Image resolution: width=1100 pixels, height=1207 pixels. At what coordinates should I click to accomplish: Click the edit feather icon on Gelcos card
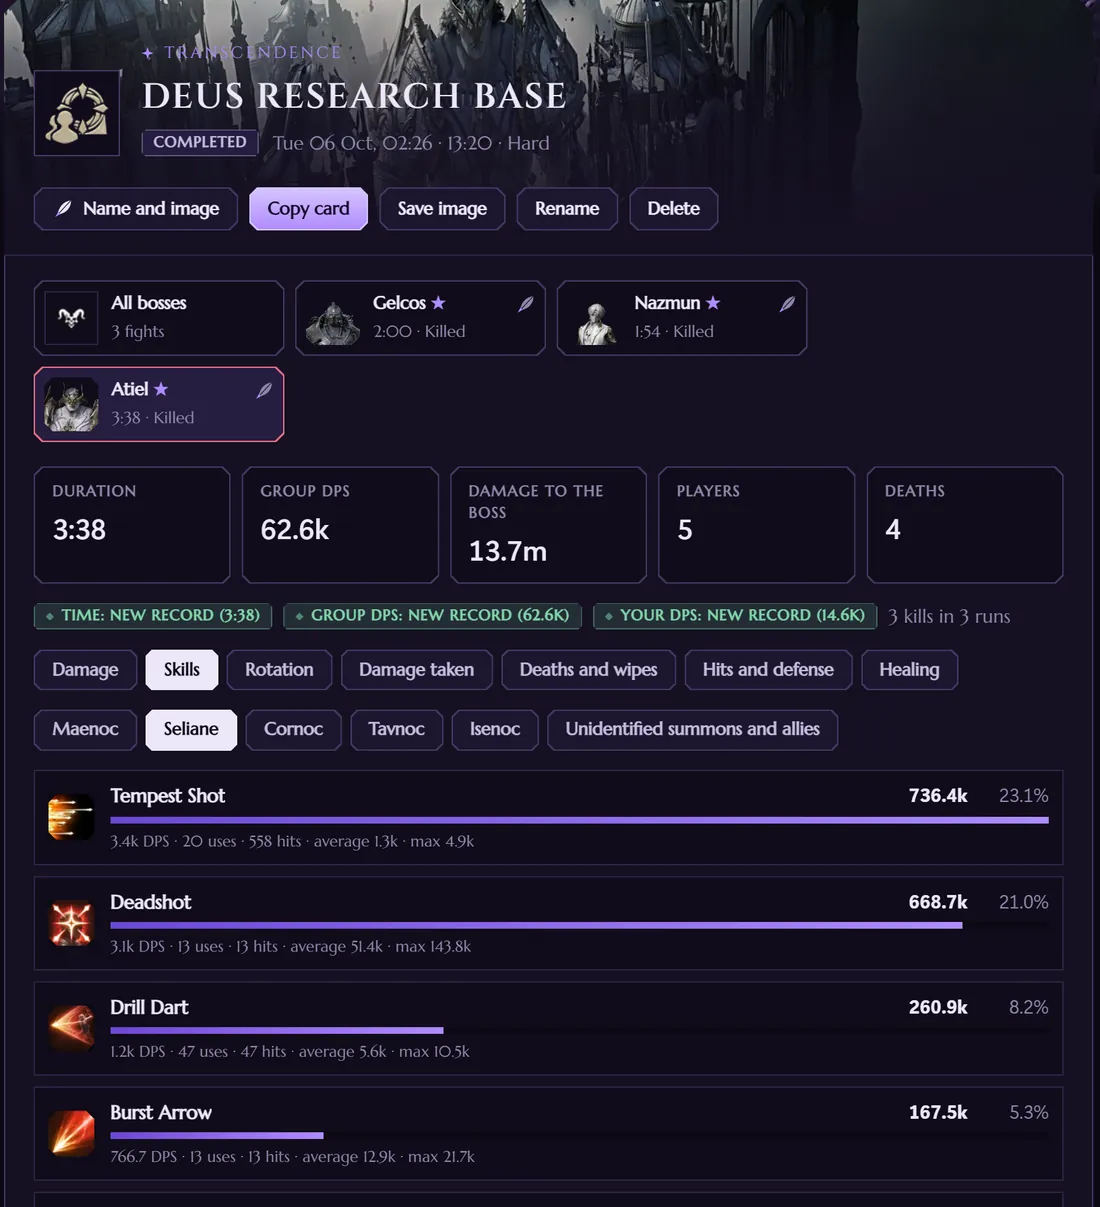click(x=525, y=304)
